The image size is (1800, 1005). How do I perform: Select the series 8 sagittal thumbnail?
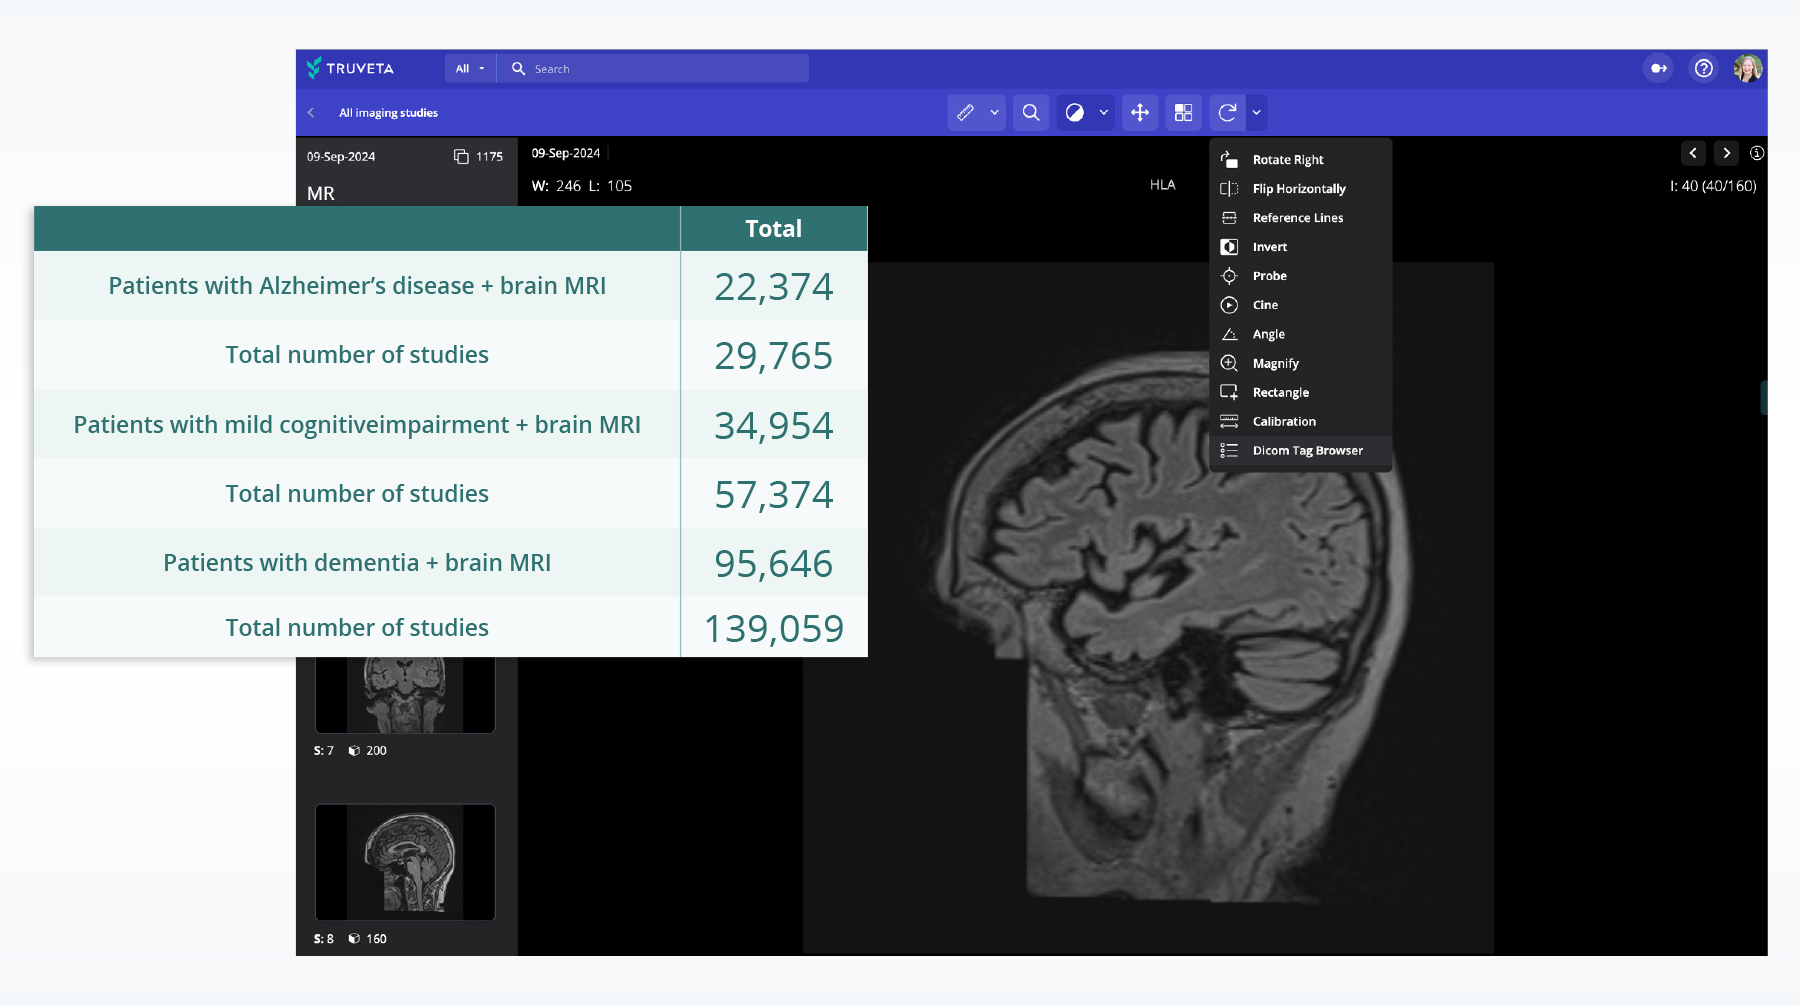tap(405, 862)
